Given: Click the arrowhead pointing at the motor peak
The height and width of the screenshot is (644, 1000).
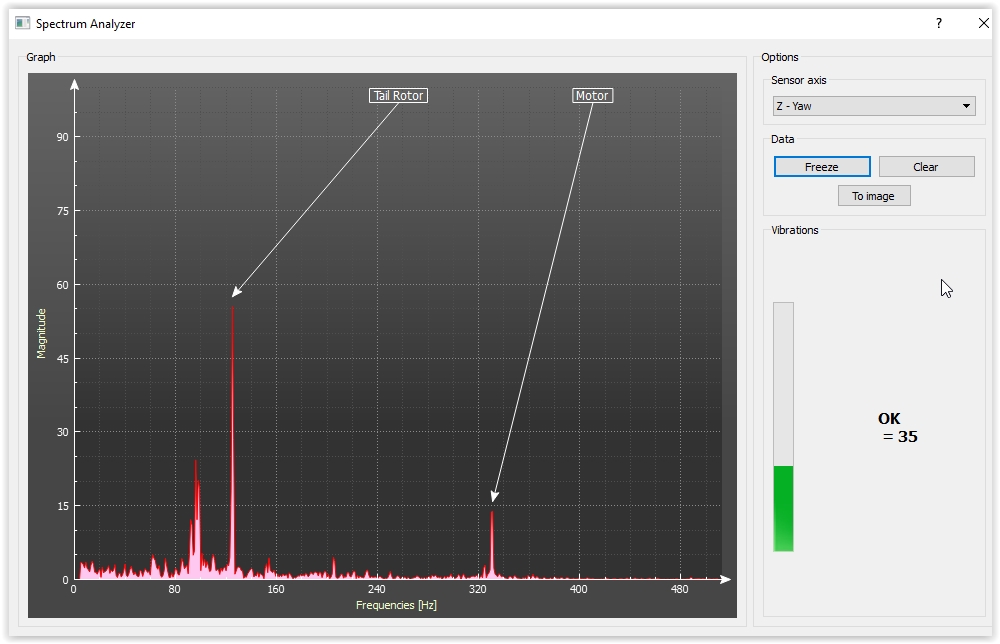Looking at the screenshot, I should tap(493, 497).
